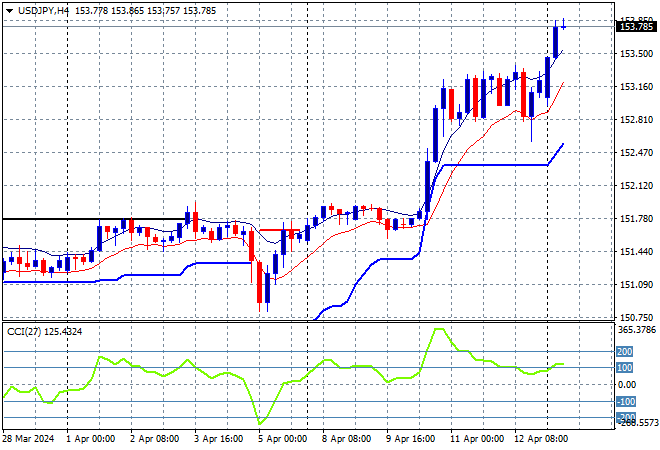Image resolution: width=660 pixels, height=450 pixels.
Task: Click the 153.160 price axis label
Action: [636, 87]
